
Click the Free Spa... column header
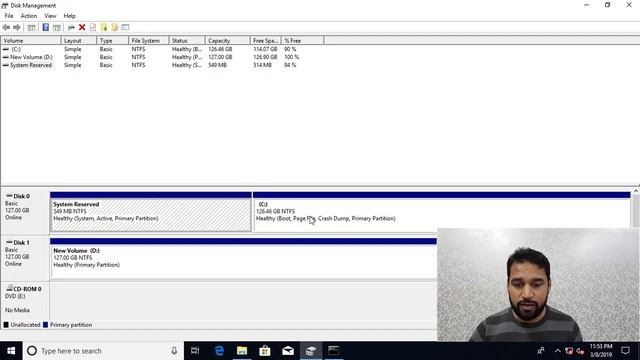click(x=265, y=40)
